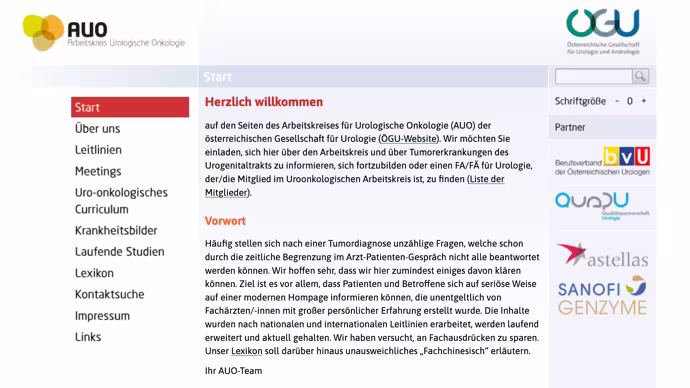Select the Start menu item
The width and height of the screenshot is (690, 388).
click(130, 107)
